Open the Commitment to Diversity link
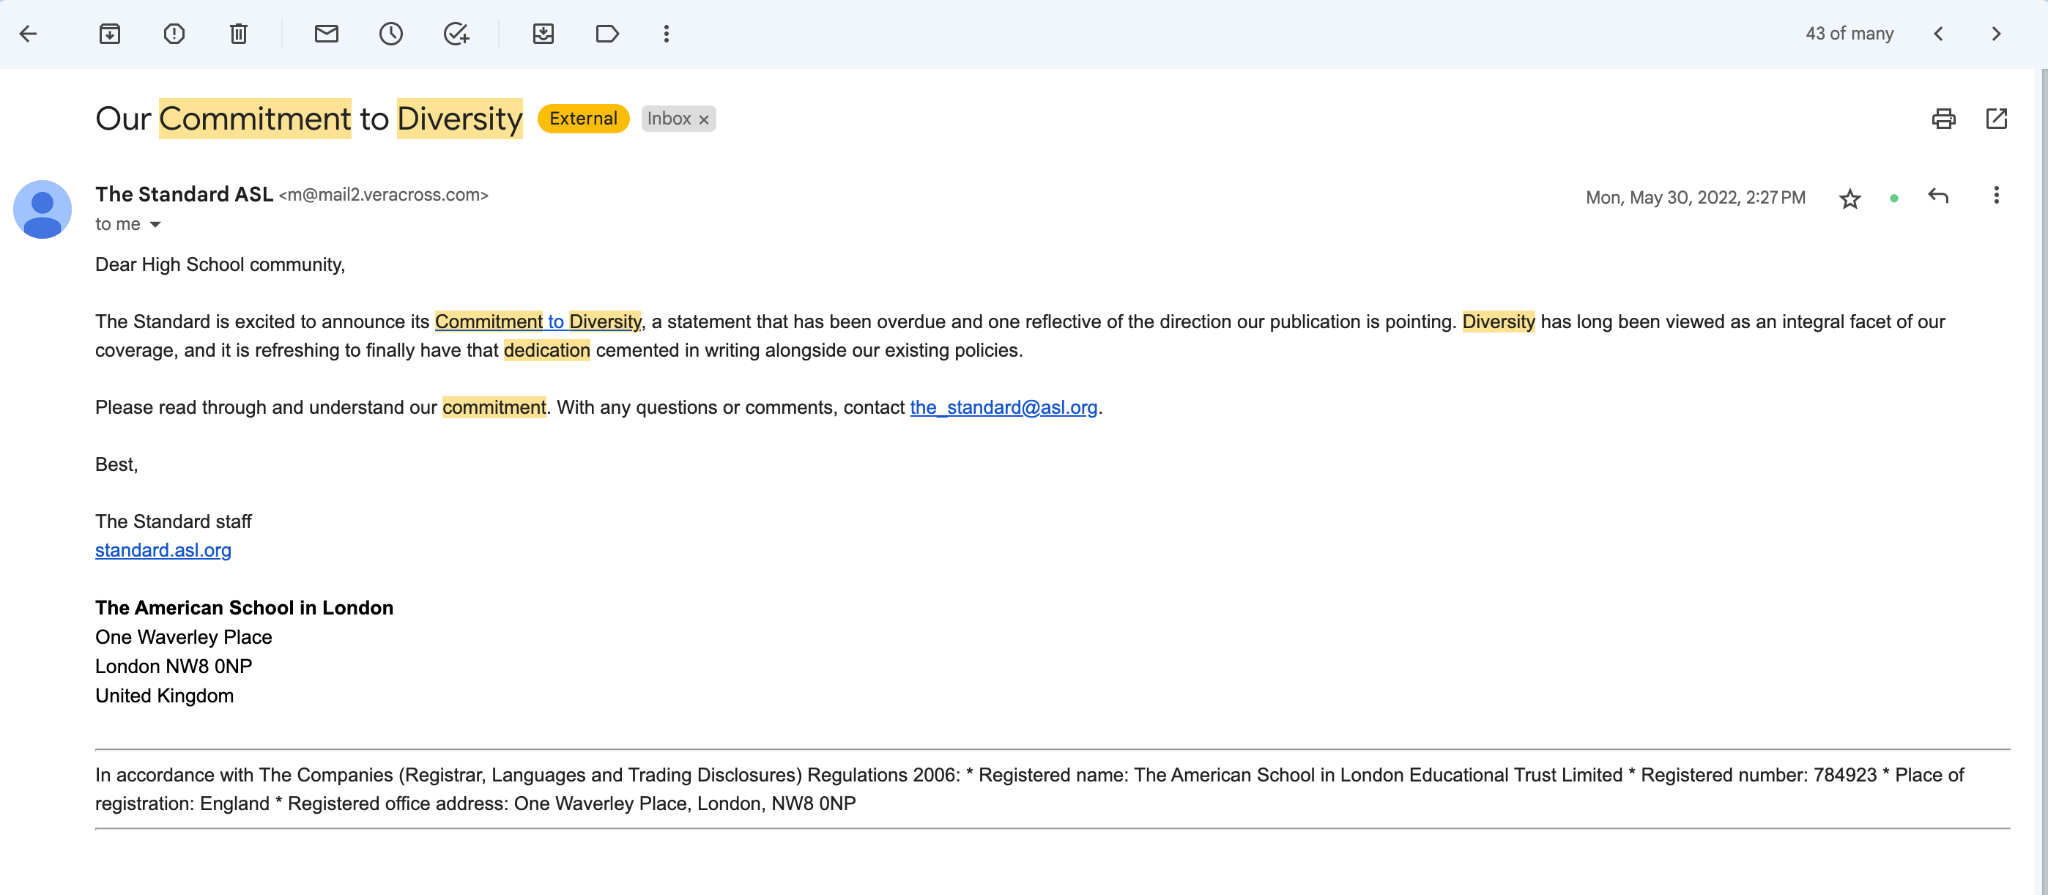The width and height of the screenshot is (2048, 895). pos(538,322)
